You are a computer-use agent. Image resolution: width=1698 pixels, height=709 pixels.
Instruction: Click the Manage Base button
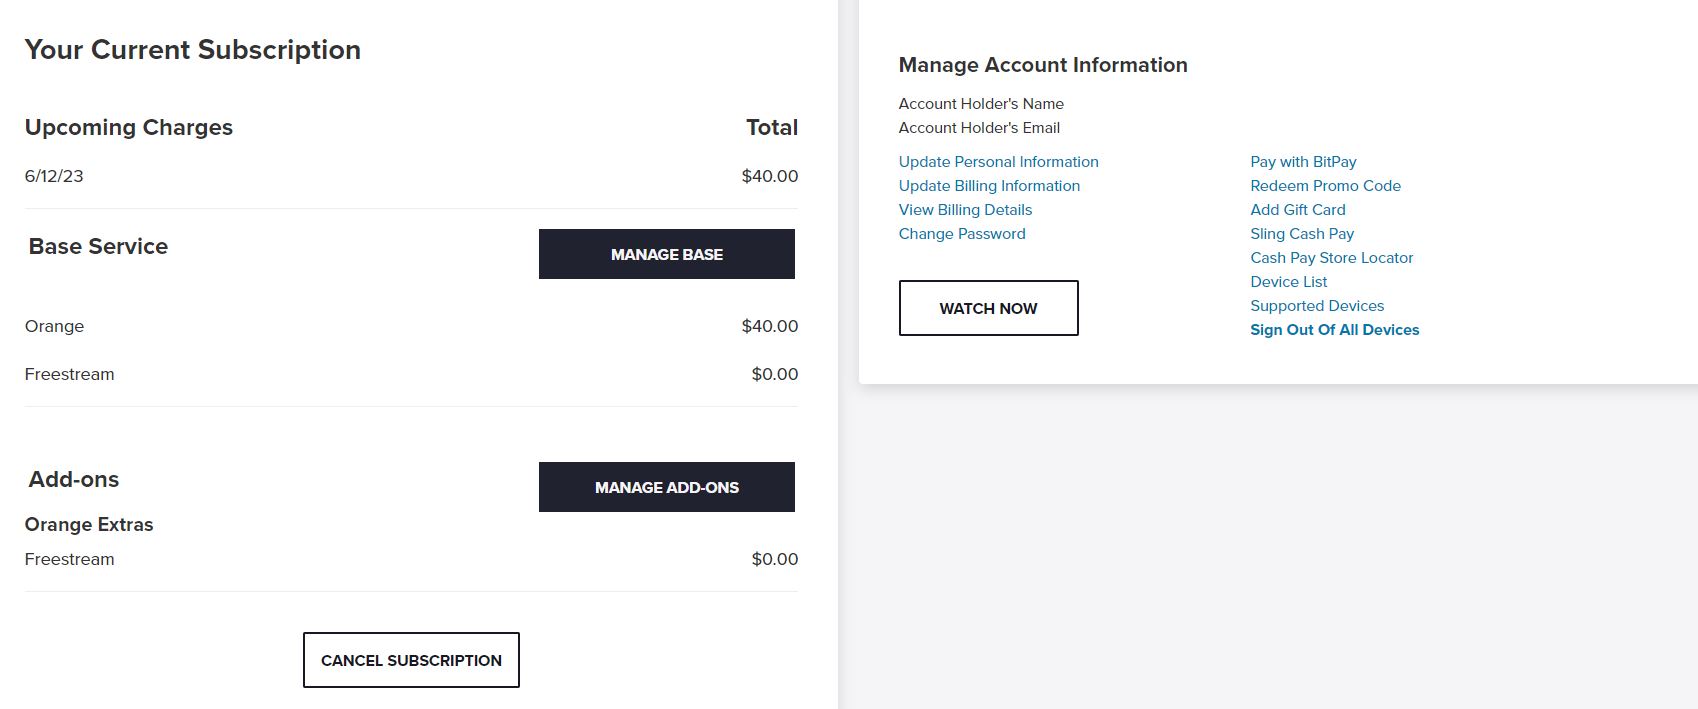click(667, 254)
